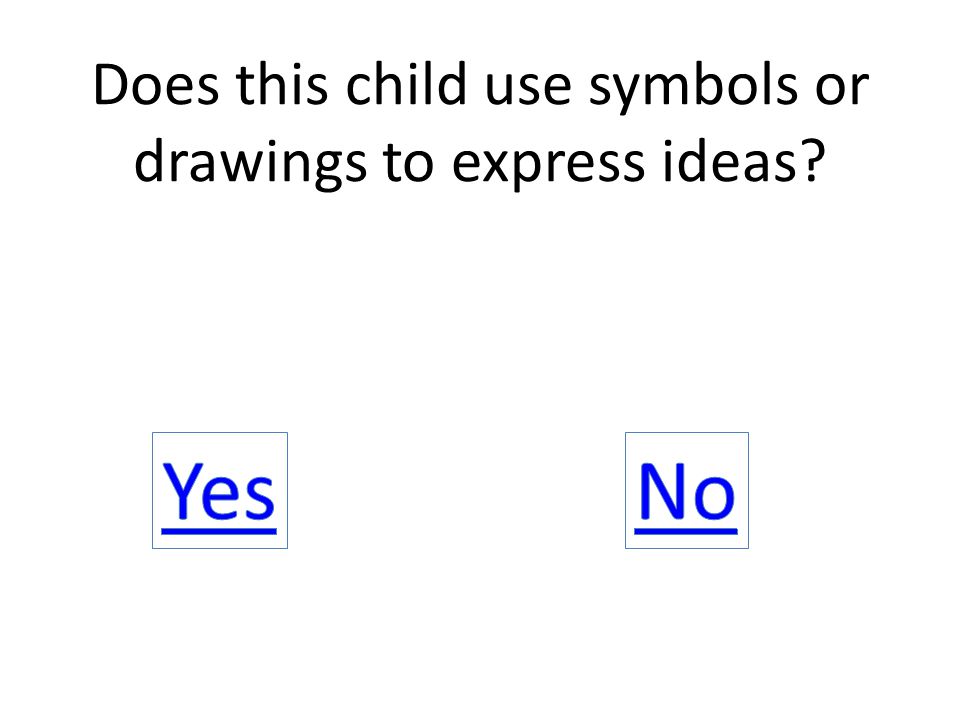Screen dimensions: 960x720
Task: Pick Yes for child uses drawings
Action: pyautogui.click(x=219, y=491)
